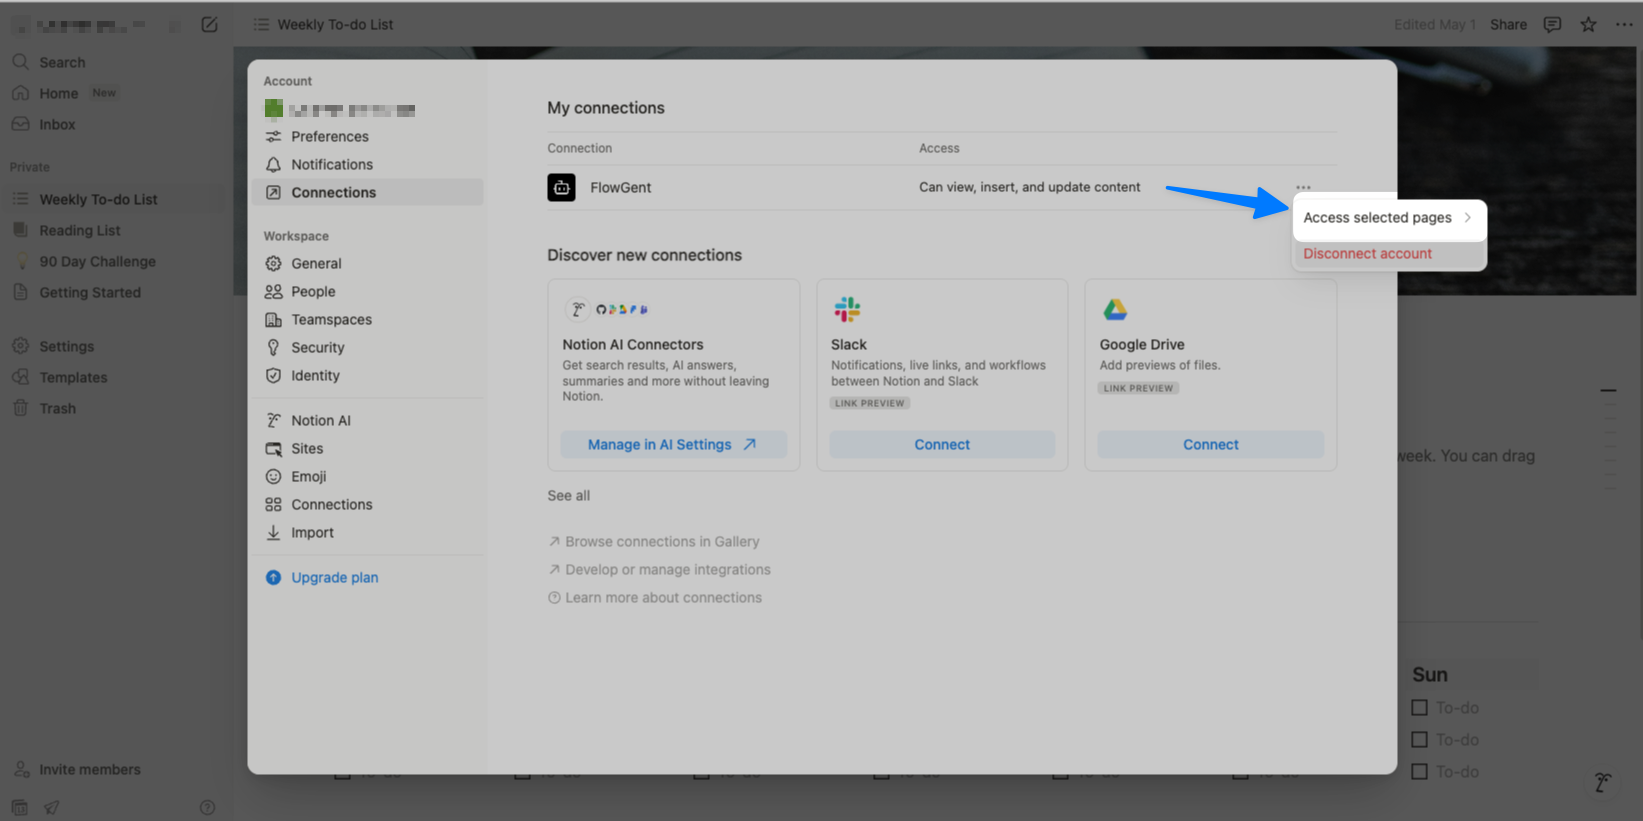Click the calendar icon at sidebar bottom
This screenshot has height=821, width=1643.
coord(20,807)
